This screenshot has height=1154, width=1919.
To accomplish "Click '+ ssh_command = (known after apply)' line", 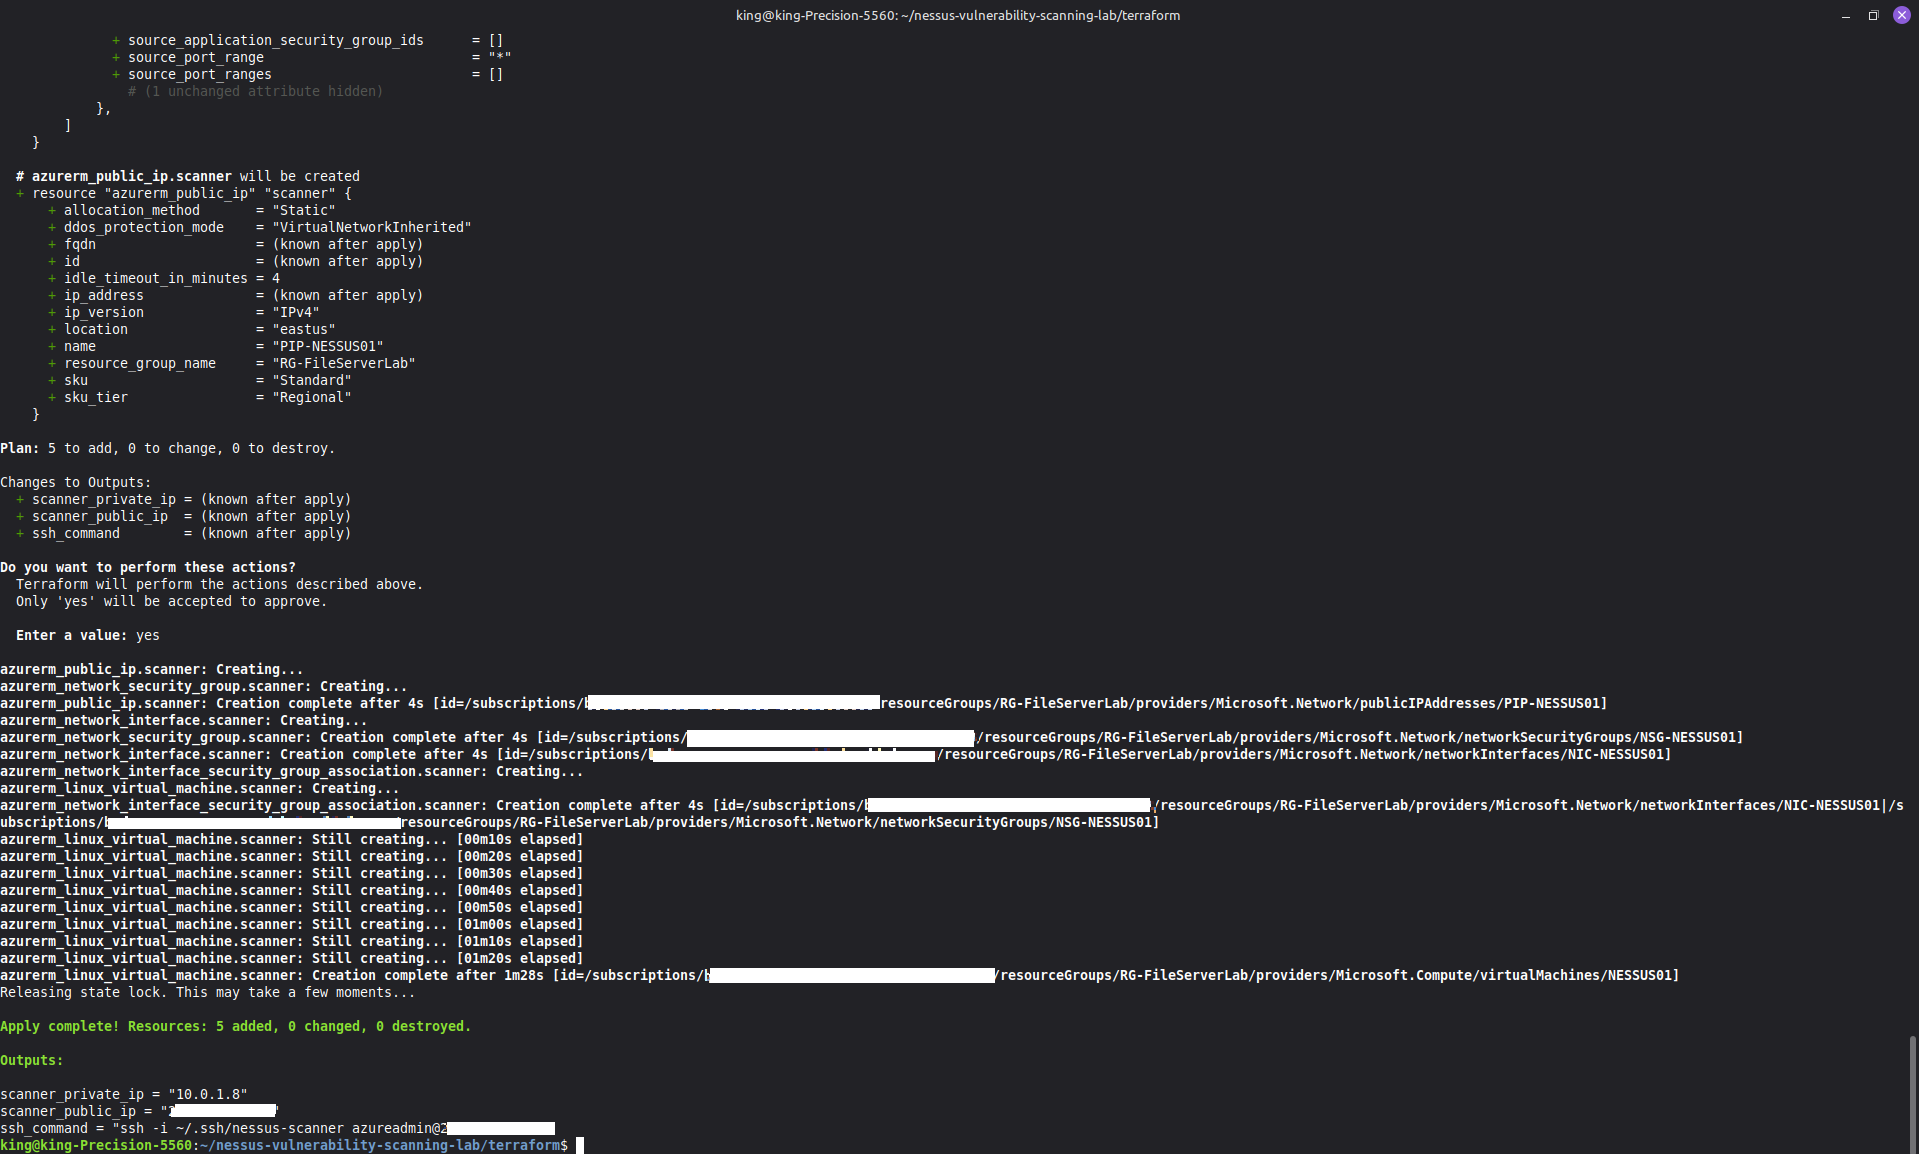I will [183, 533].
